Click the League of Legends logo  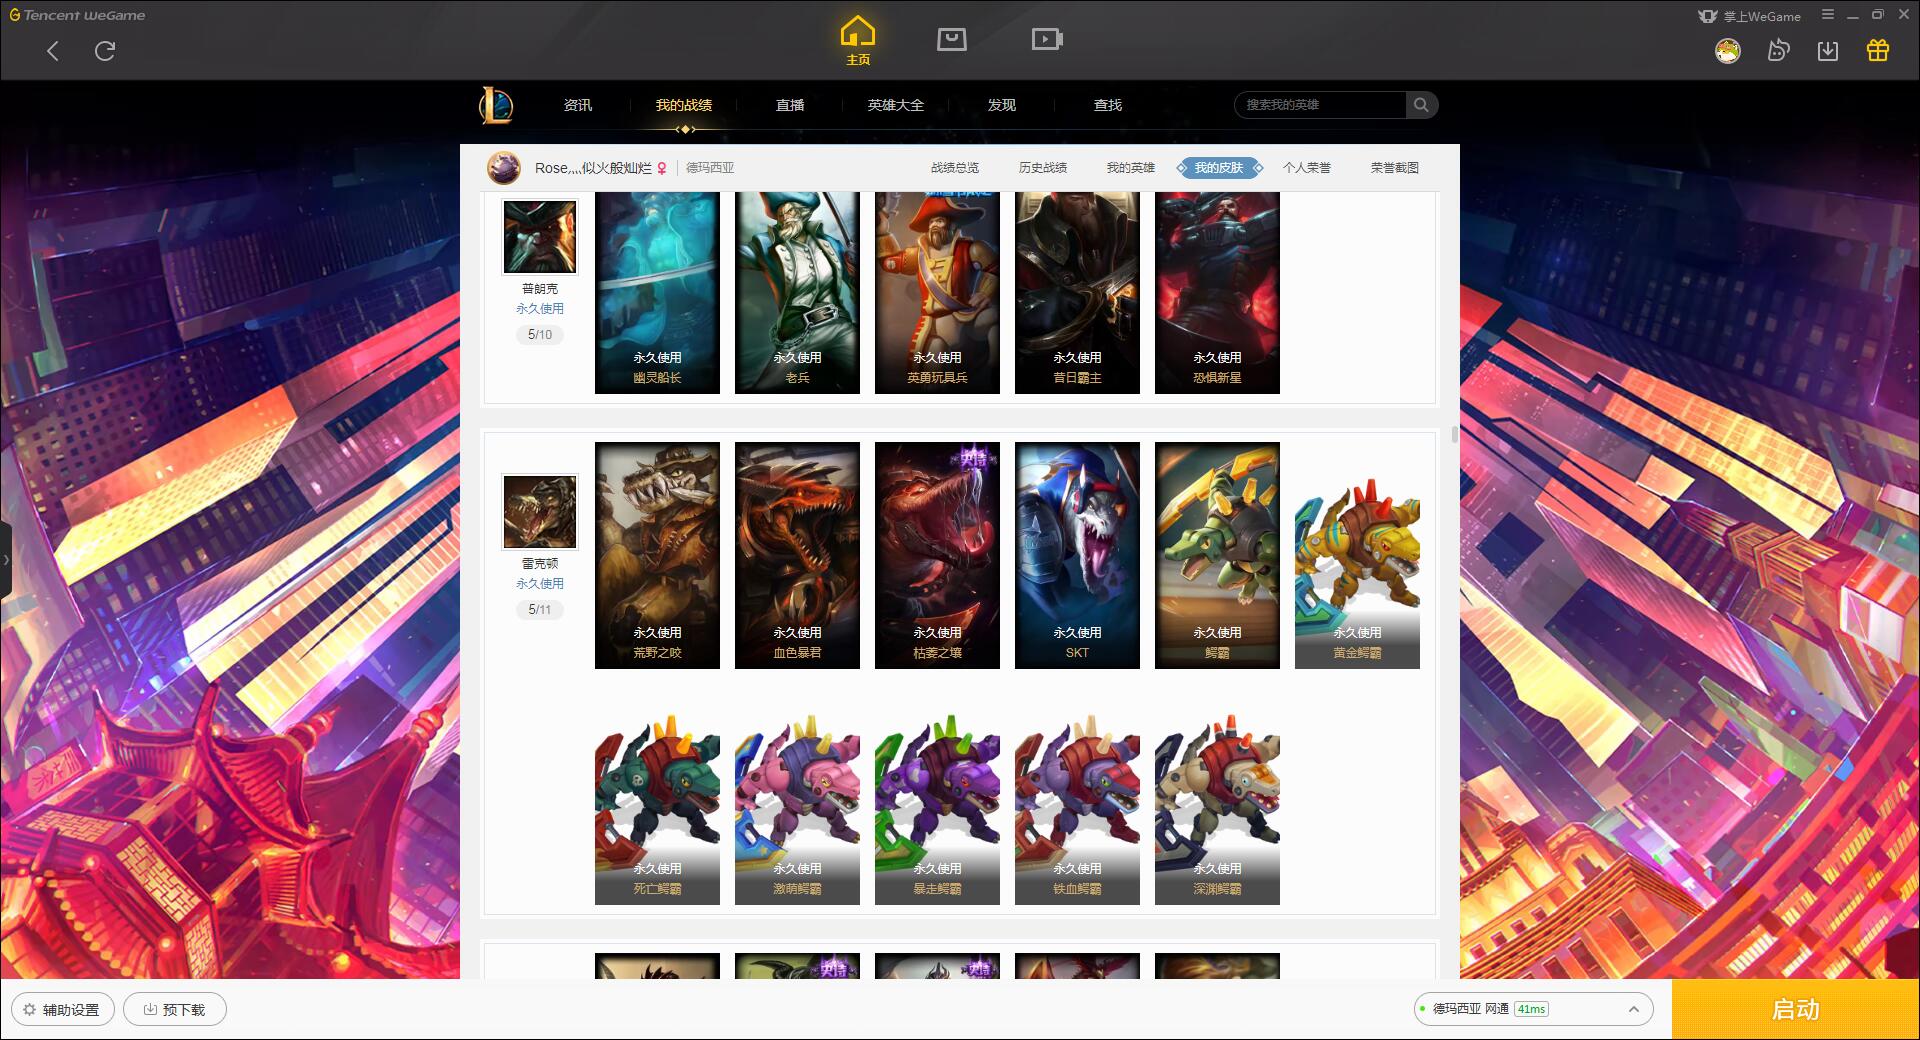[x=496, y=105]
